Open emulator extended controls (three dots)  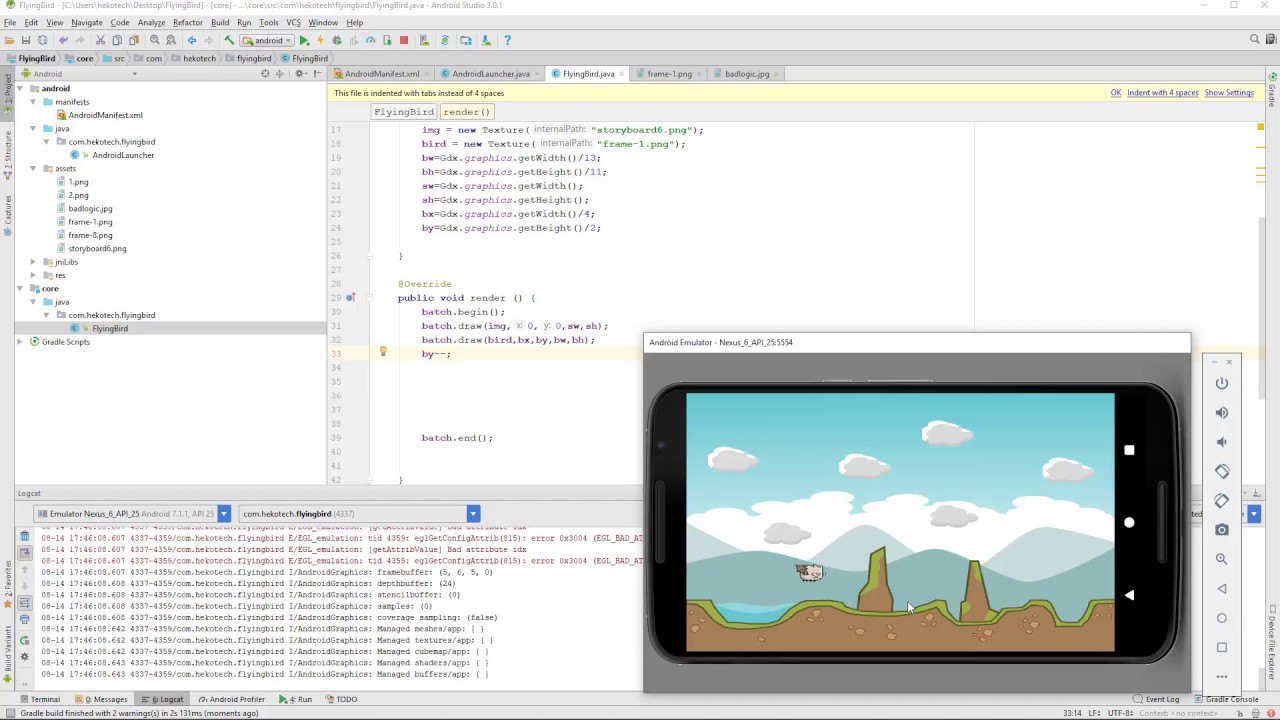coord(1222,677)
